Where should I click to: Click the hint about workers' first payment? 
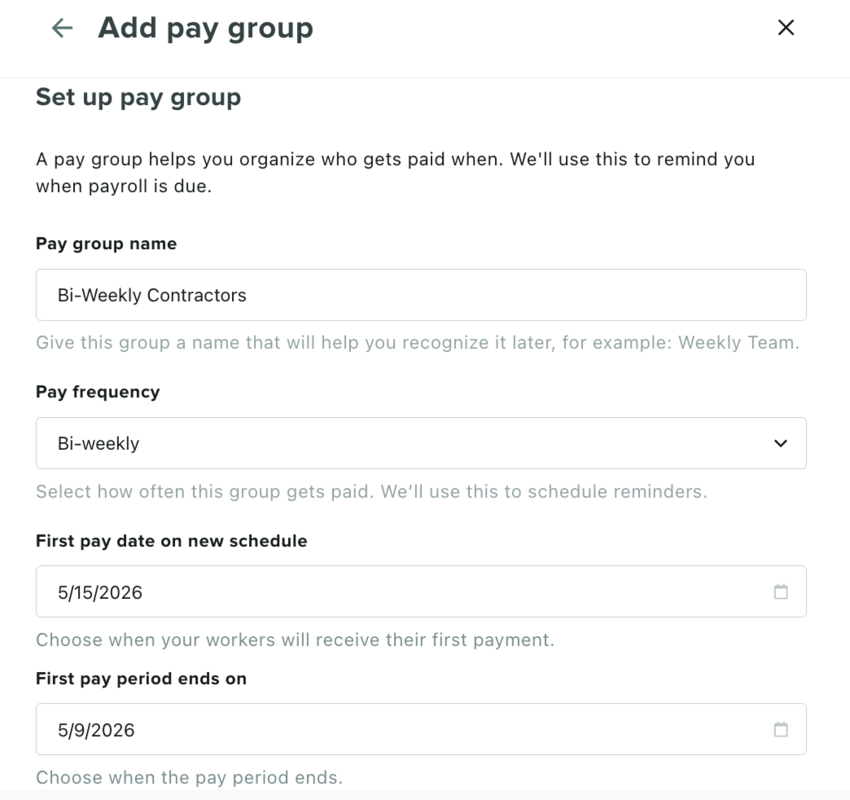[295, 640]
